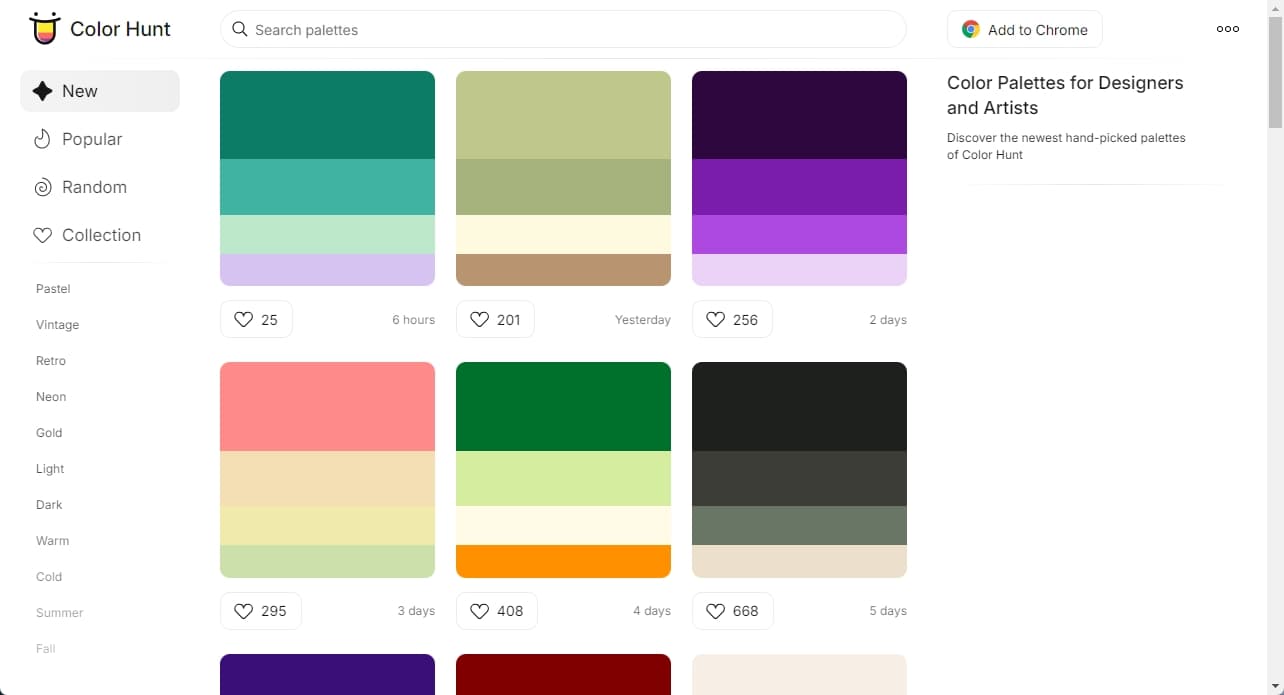Screen dimensions: 1284x695
Task: Filter by the Retro tag
Action: 51,361
